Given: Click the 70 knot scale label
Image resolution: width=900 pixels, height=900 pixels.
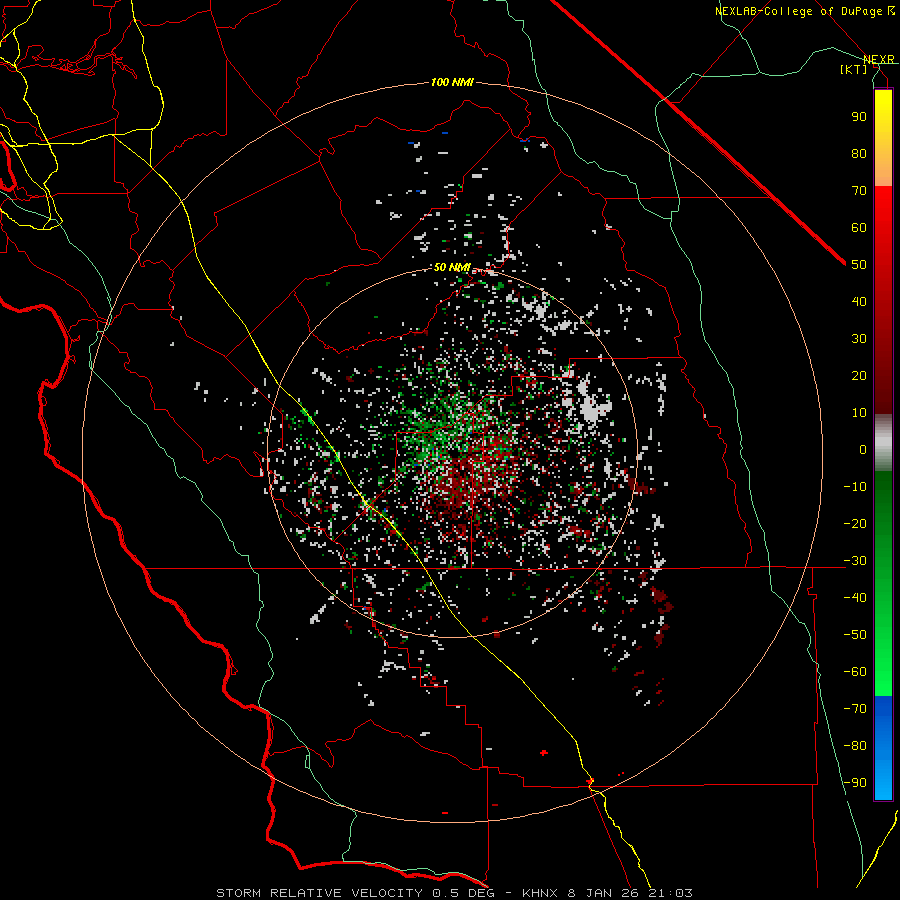Looking at the screenshot, I should click(x=859, y=191).
